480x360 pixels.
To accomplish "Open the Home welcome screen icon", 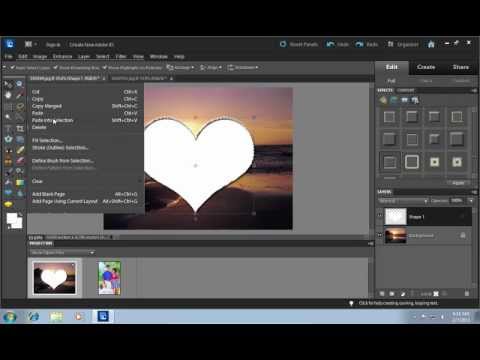I will click(431, 44).
